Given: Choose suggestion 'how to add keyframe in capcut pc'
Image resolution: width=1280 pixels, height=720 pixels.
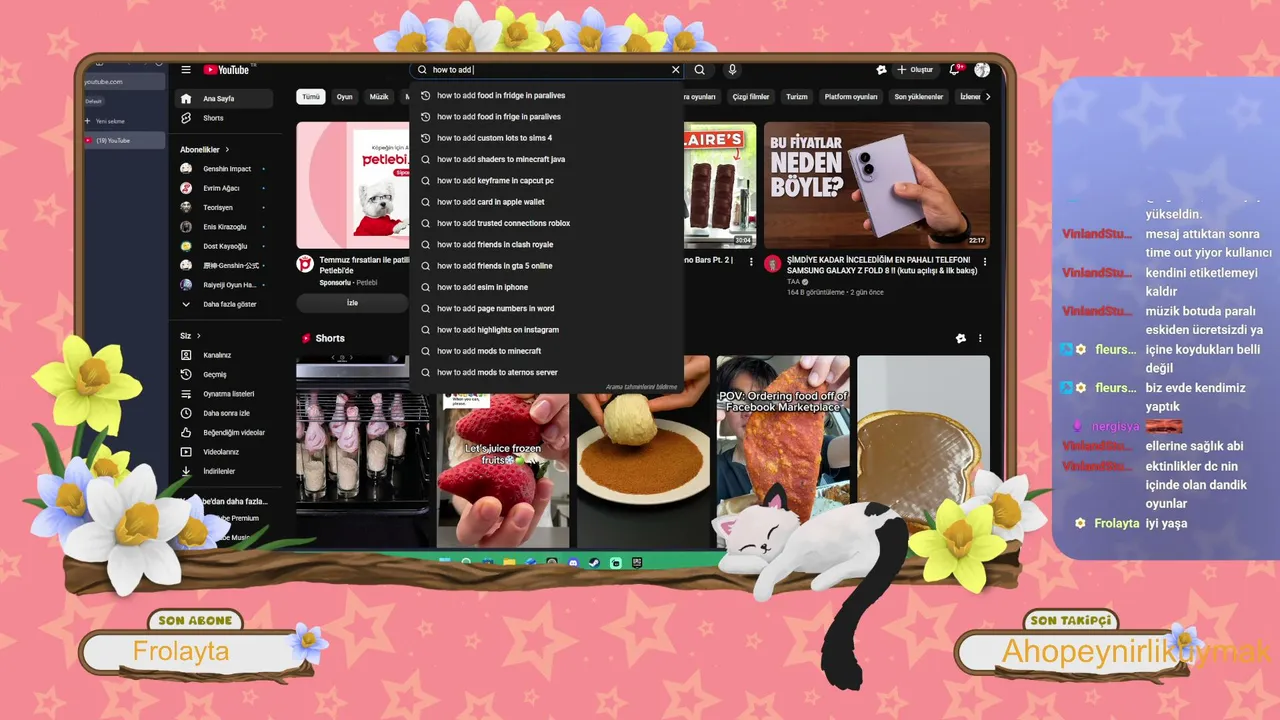Looking at the screenshot, I should pyautogui.click(x=546, y=181).
